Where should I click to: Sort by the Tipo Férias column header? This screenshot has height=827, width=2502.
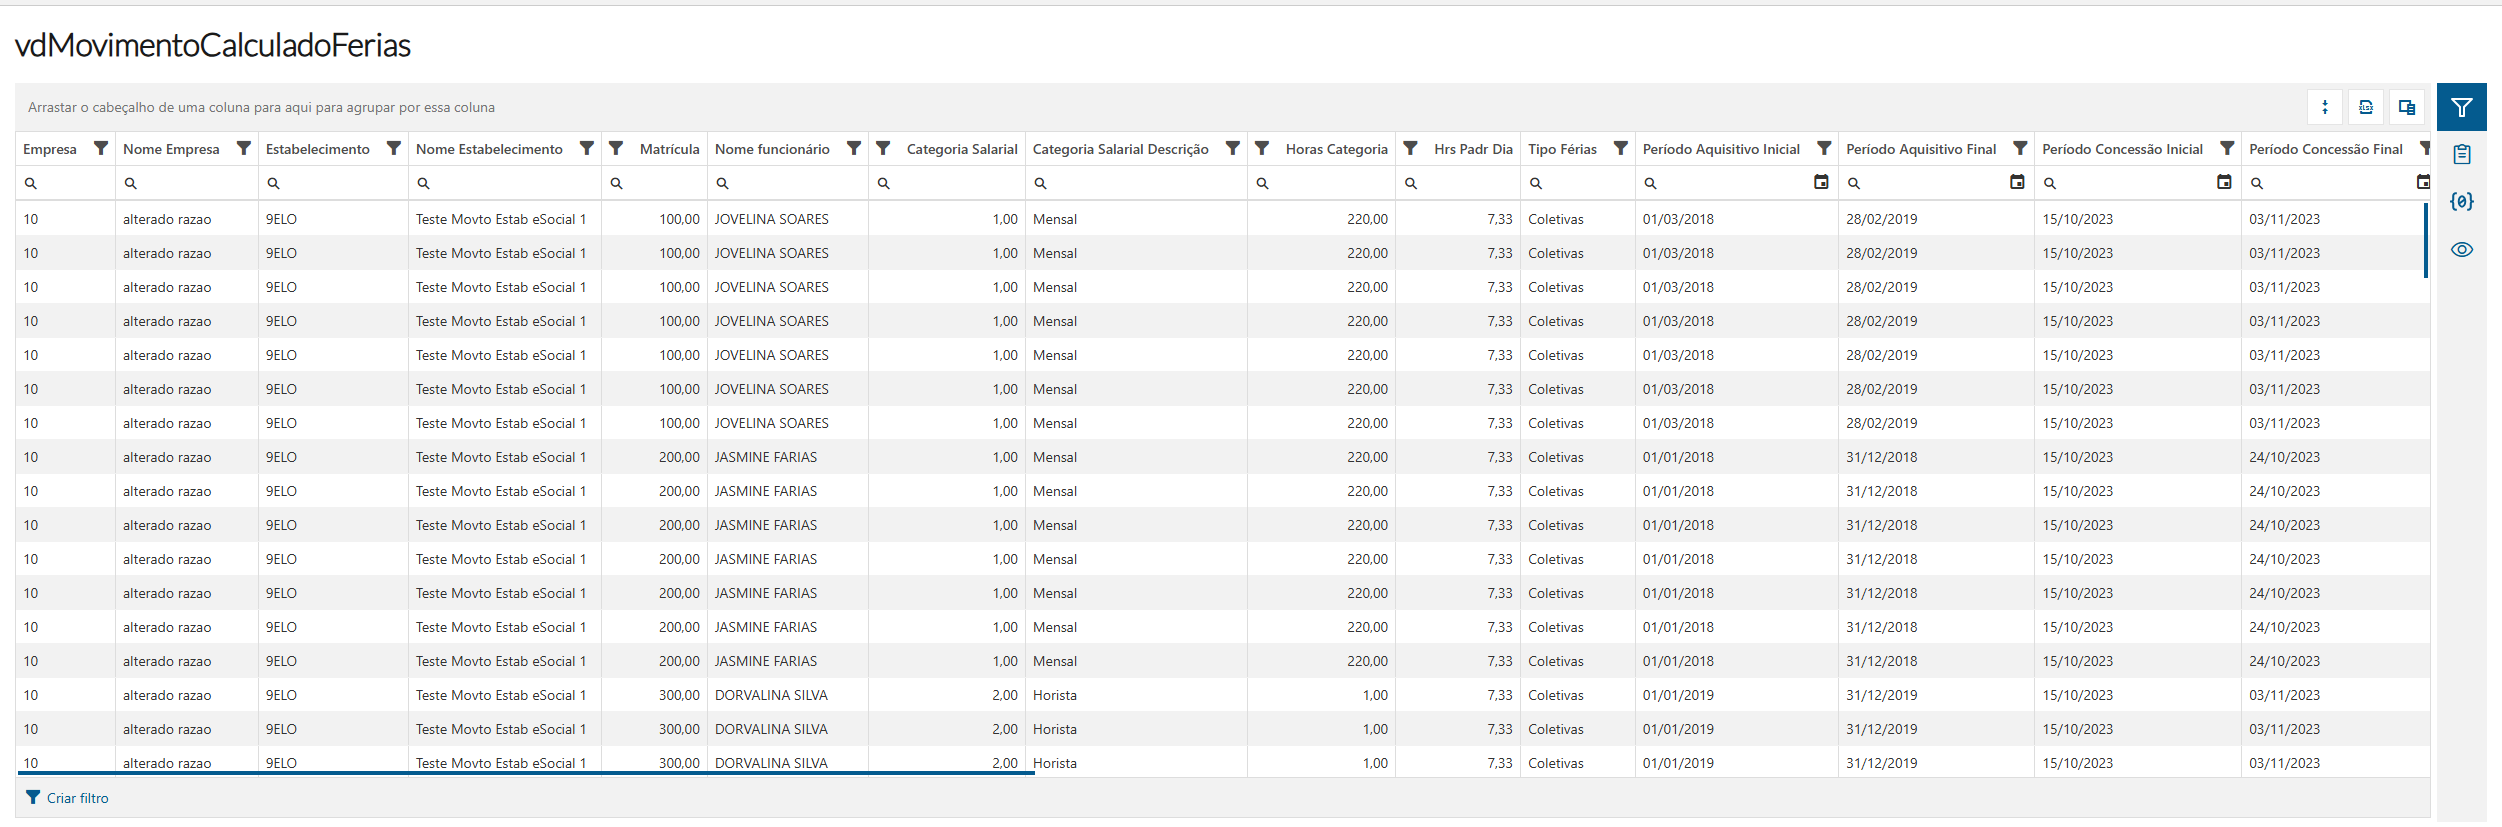click(x=1562, y=149)
